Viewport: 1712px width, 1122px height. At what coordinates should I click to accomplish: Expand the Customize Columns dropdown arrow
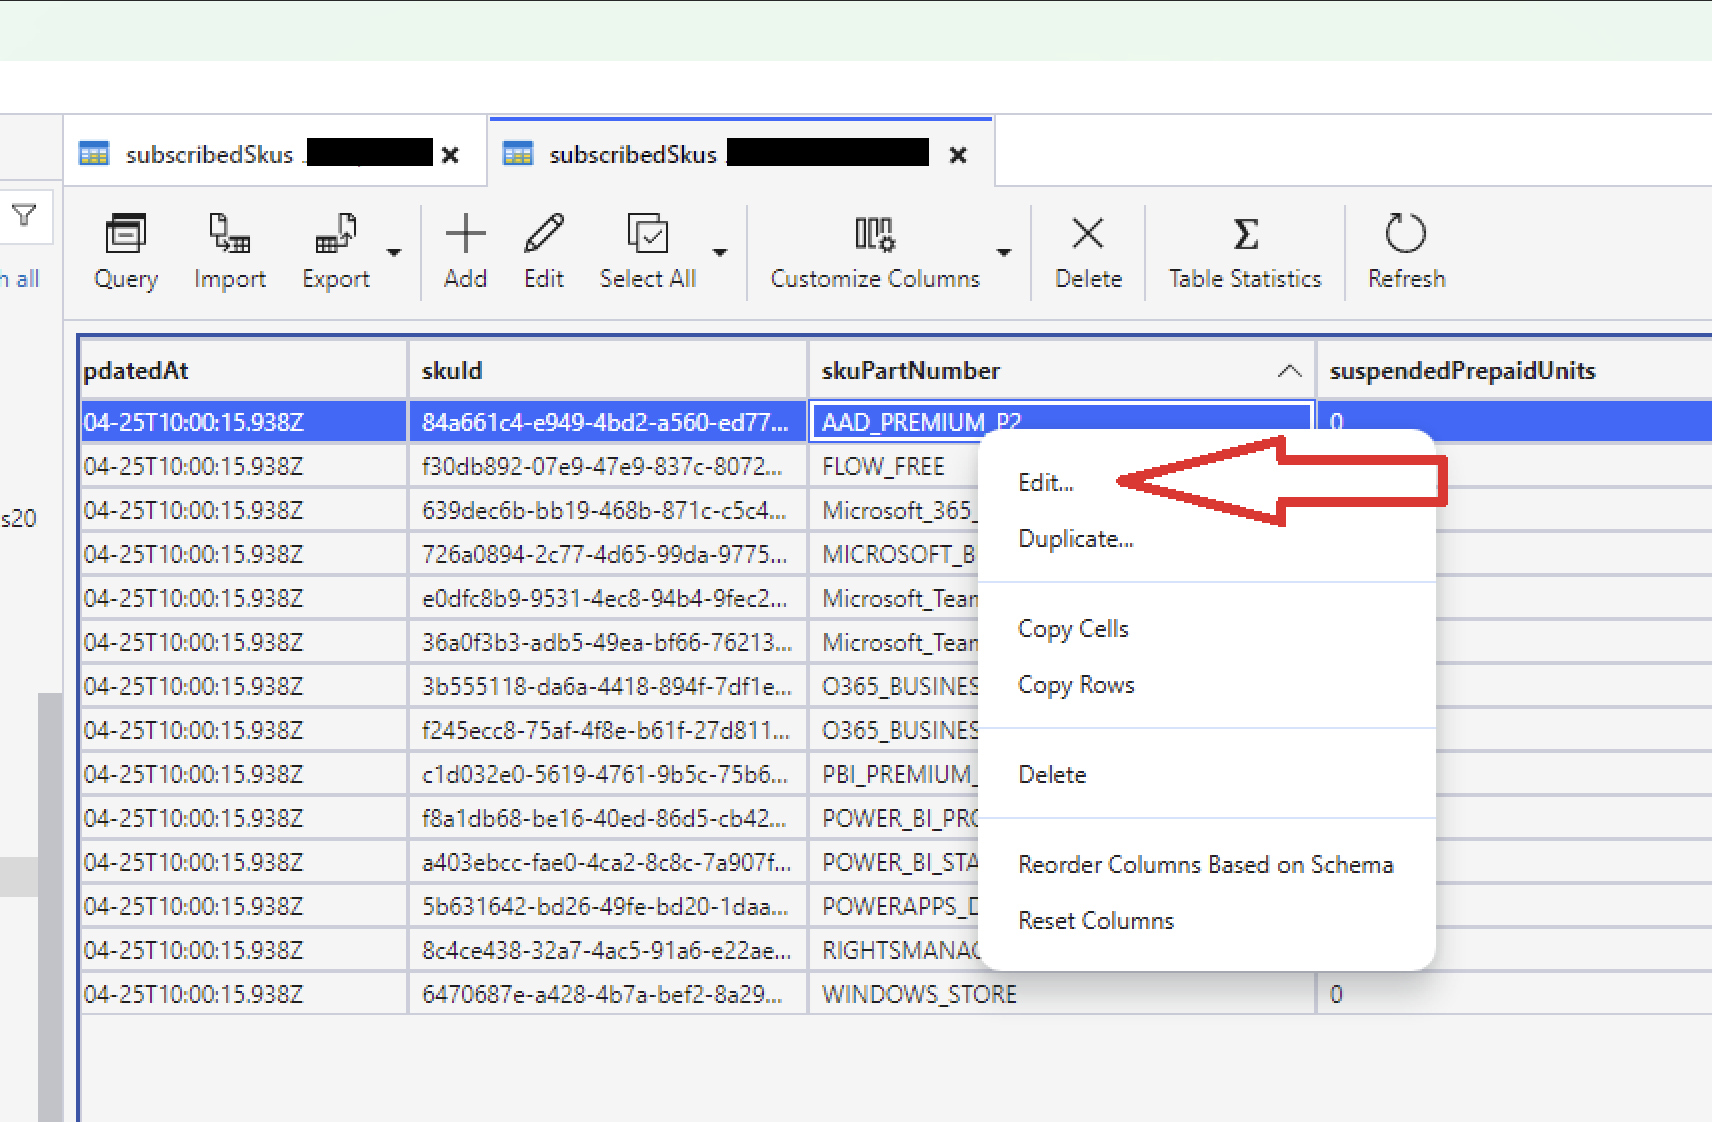(1004, 252)
